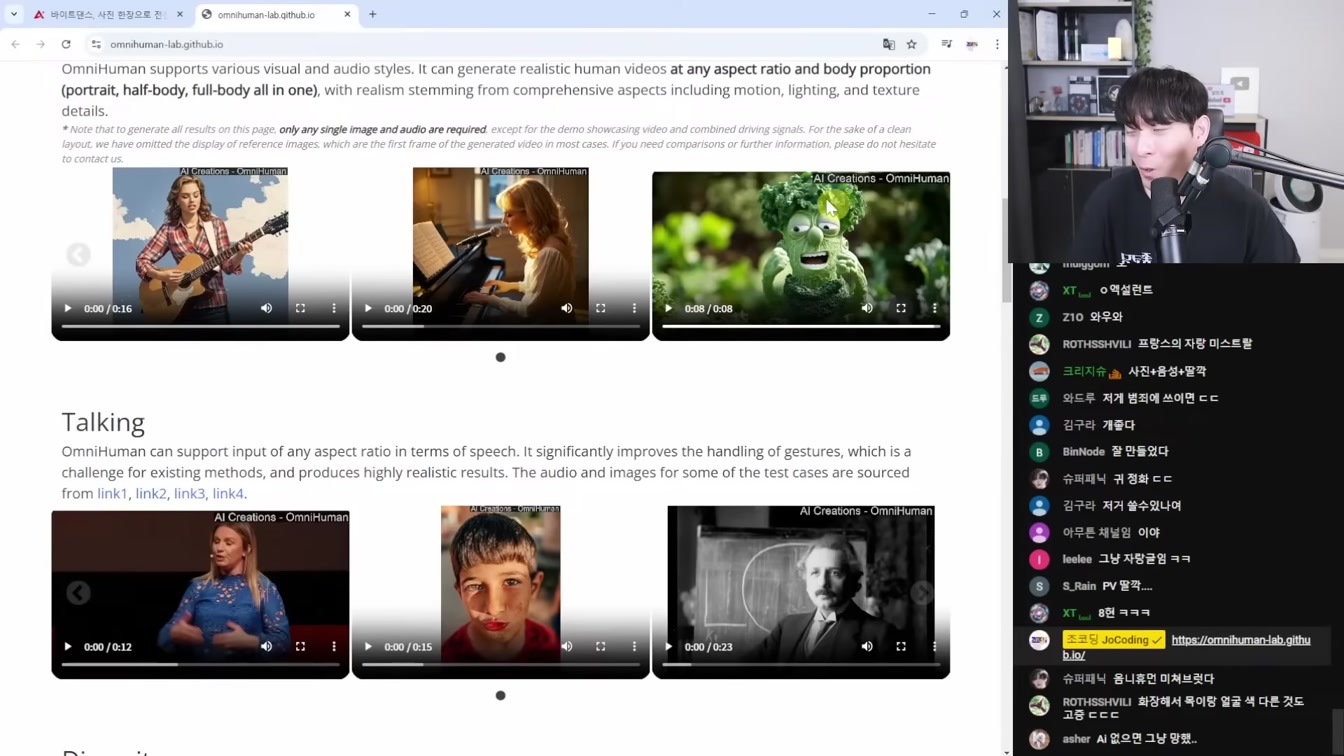This screenshot has width=1344, height=756.
Task: Bookmark this page with star
Action: (912, 44)
